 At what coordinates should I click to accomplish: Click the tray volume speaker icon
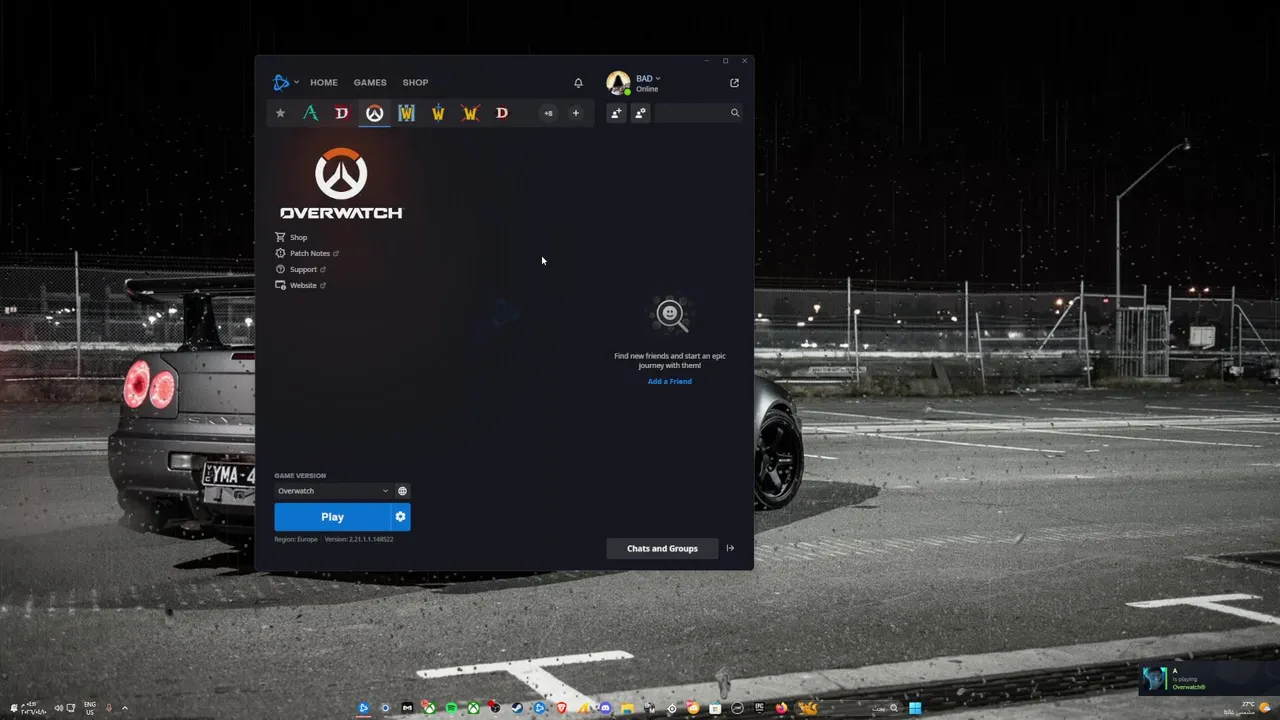(x=58, y=708)
